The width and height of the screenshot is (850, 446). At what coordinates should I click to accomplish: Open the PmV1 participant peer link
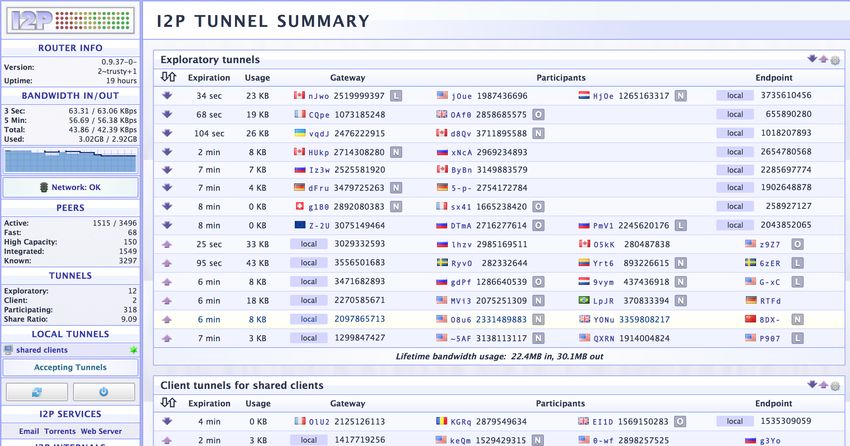pos(603,225)
